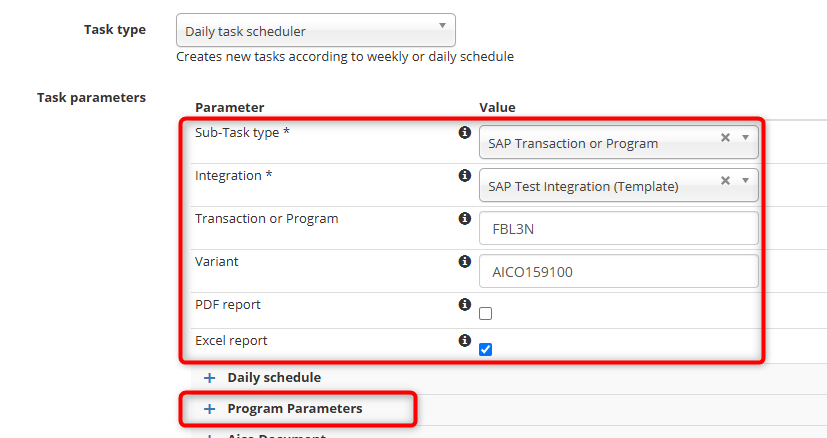Clear the SAP Test Integration selection
Image resolution: width=827 pixels, height=438 pixels.
[x=725, y=181]
